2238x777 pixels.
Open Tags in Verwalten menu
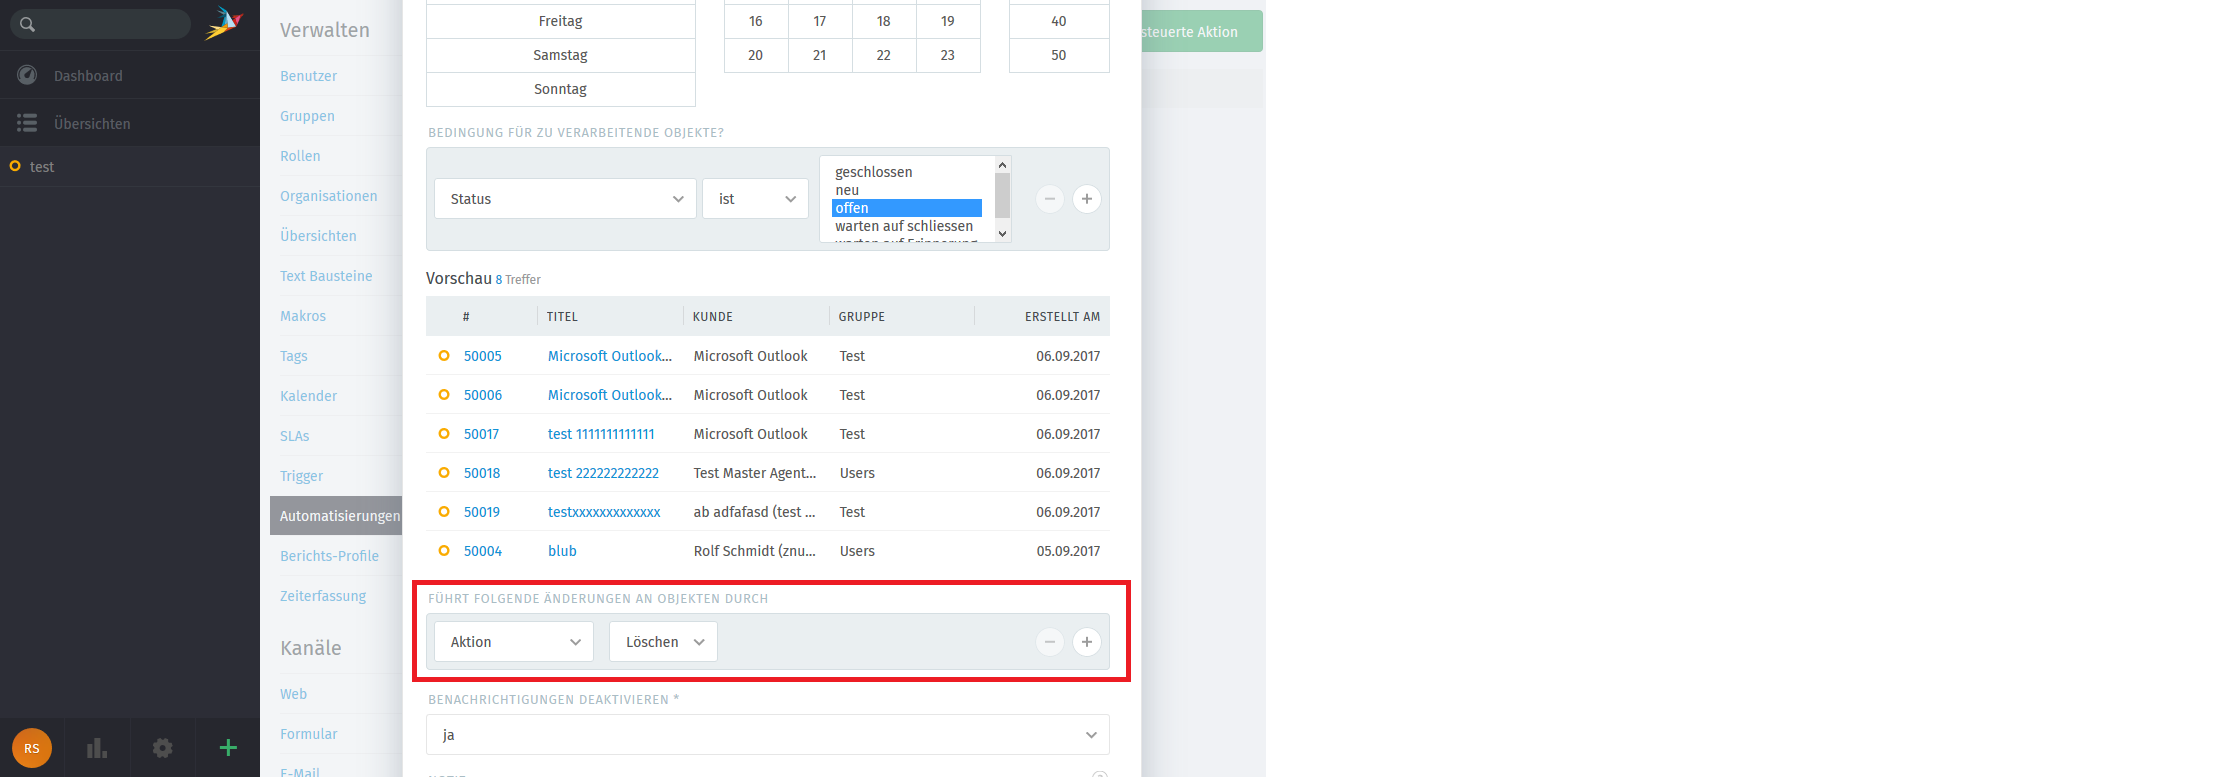click(x=294, y=356)
